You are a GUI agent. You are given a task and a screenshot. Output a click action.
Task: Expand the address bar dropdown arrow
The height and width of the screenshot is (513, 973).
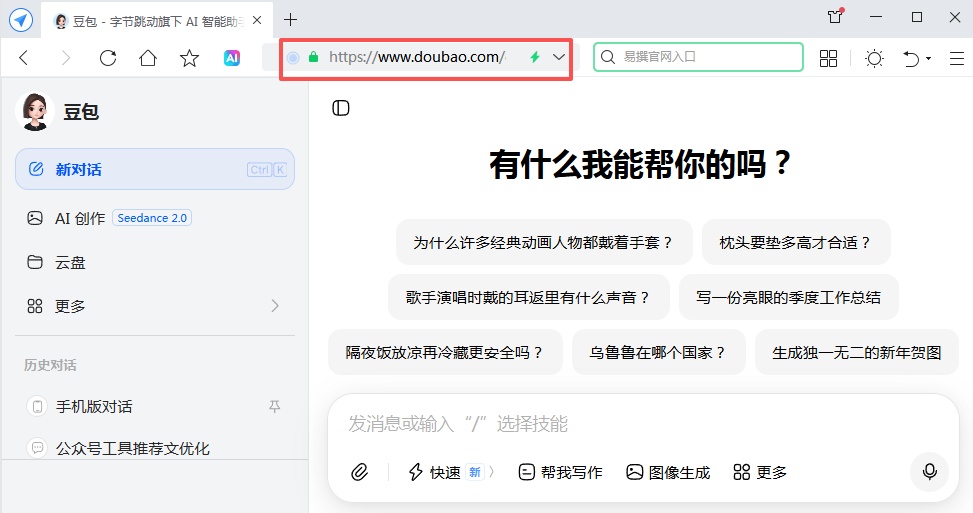558,57
